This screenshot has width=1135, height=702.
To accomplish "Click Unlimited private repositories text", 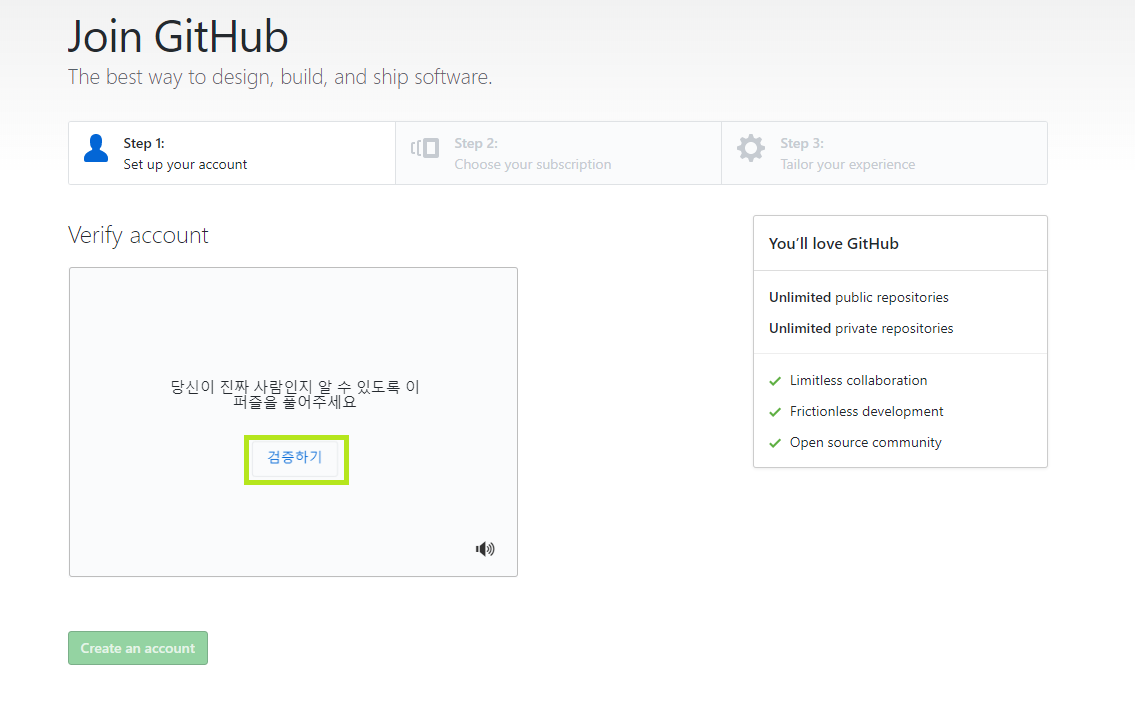I will pyautogui.click(x=861, y=329).
